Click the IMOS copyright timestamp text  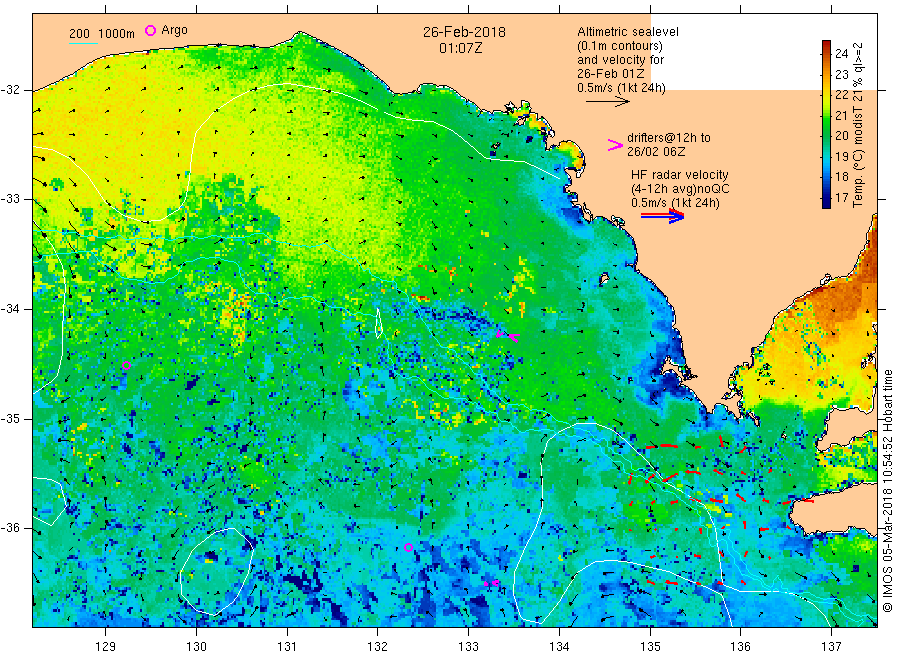click(x=888, y=491)
